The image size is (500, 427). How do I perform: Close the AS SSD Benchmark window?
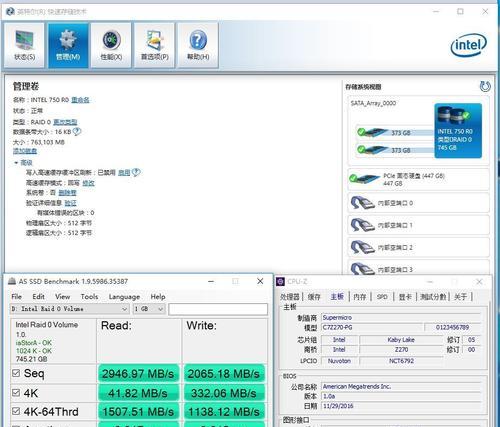point(260,281)
